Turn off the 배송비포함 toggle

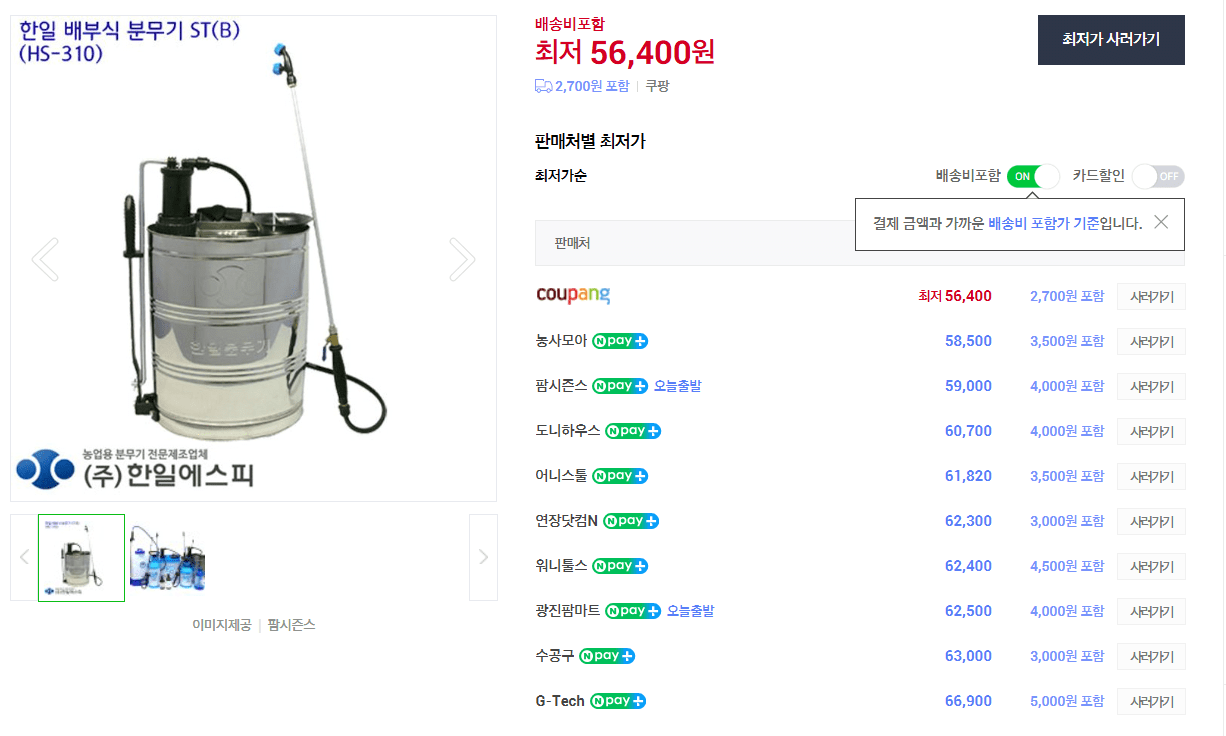coord(1033,176)
